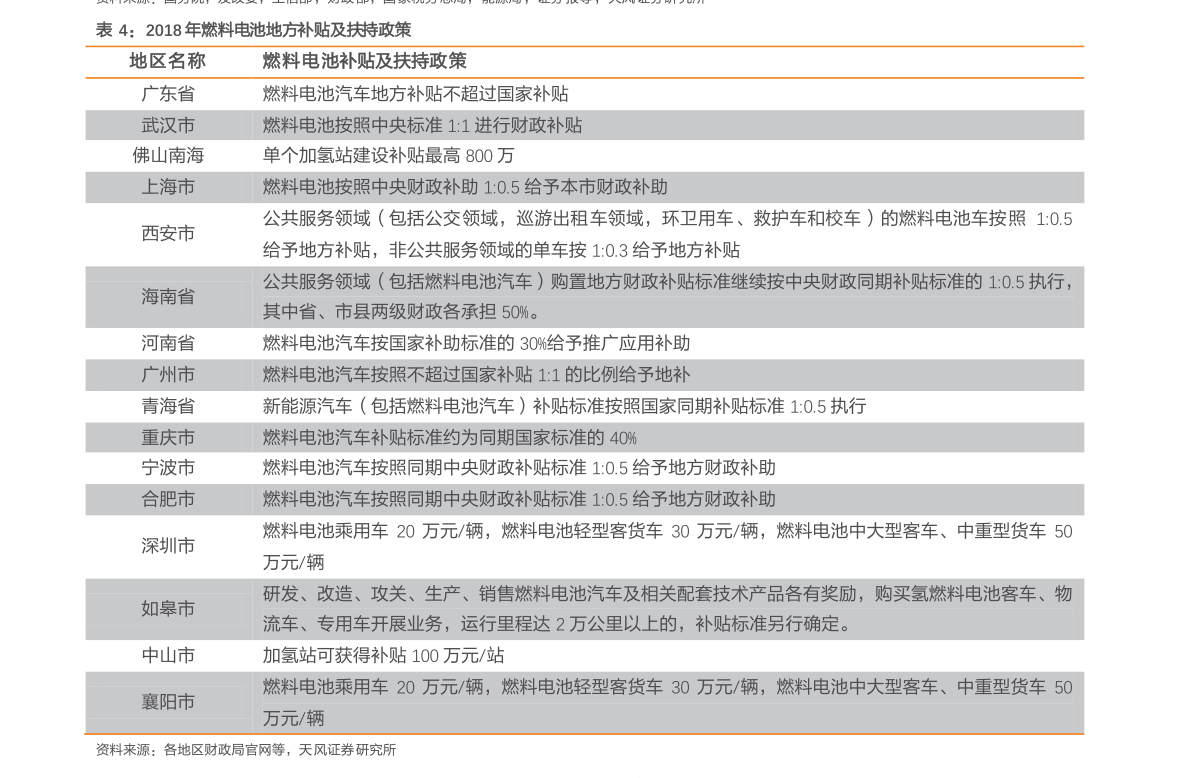
Task: Select the 宁波市 region cell
Action: click(x=168, y=468)
